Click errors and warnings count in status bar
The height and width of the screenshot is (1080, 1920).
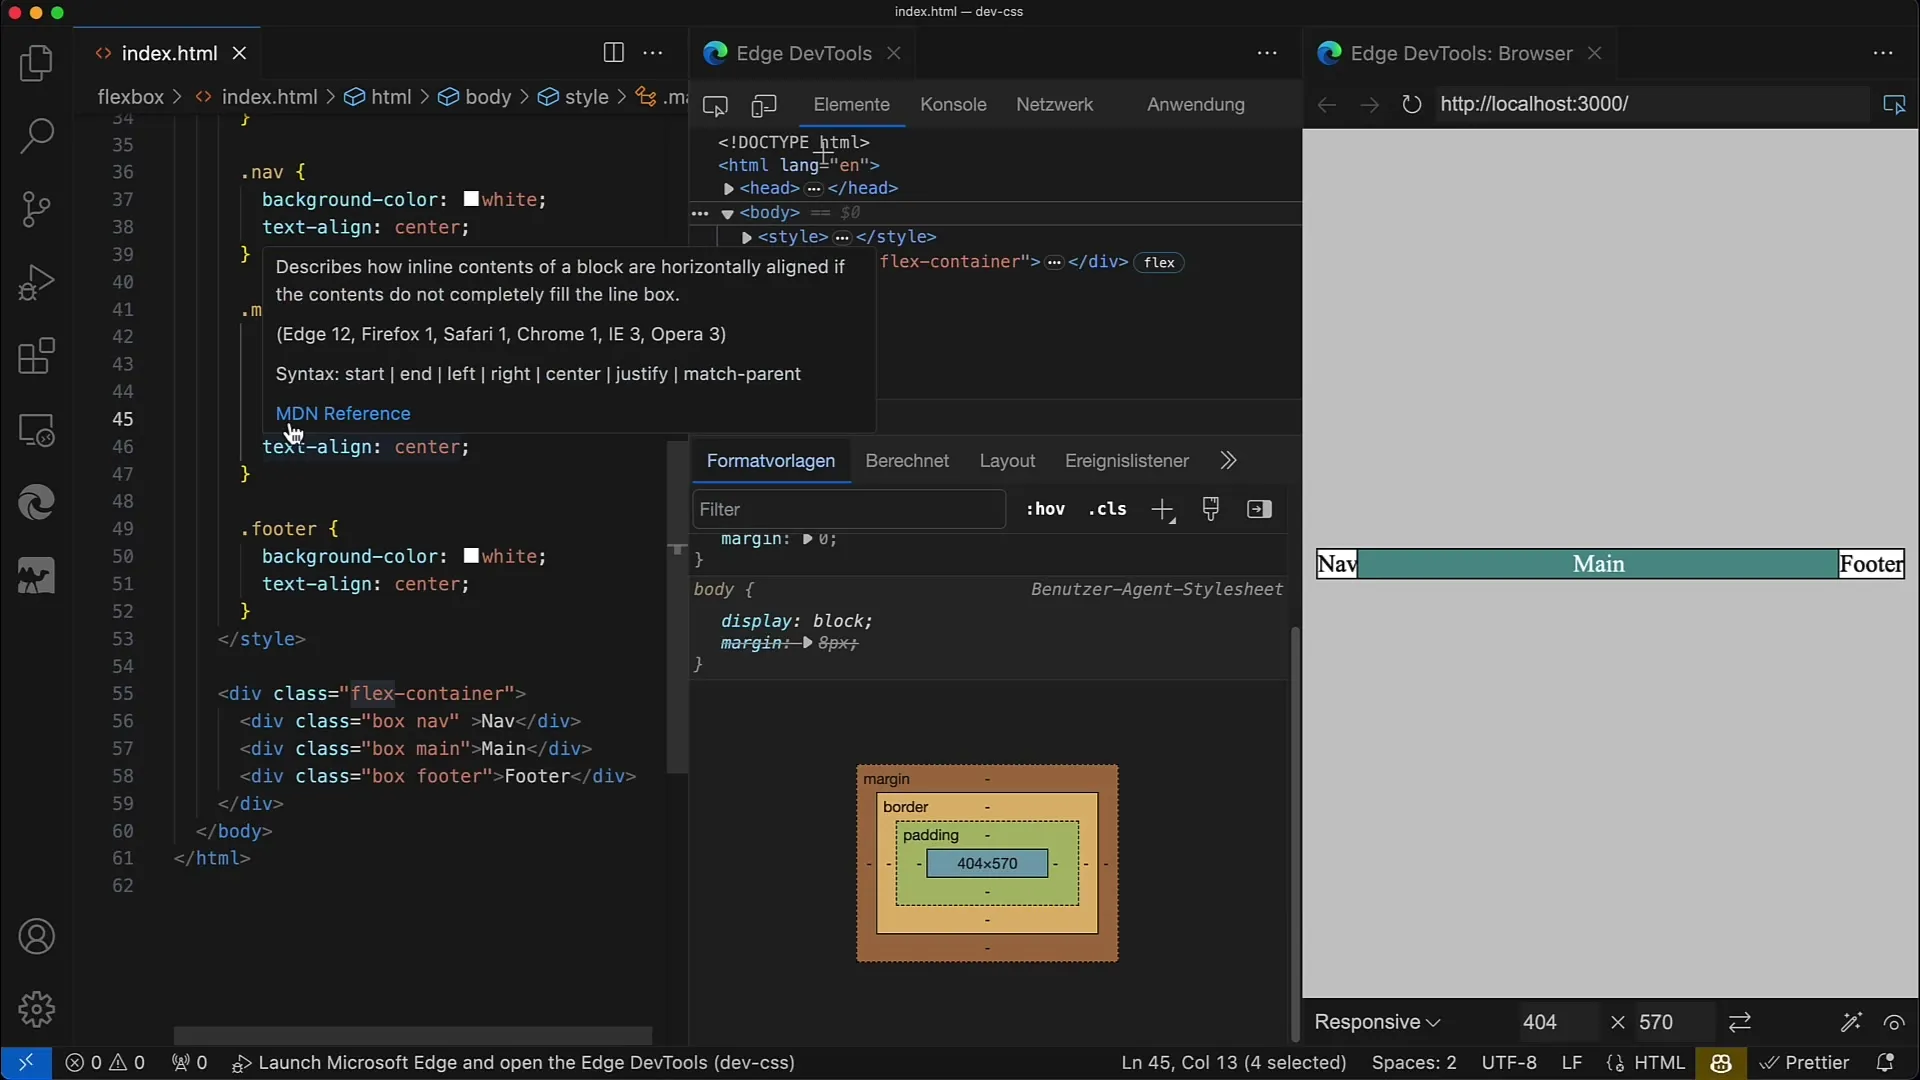pyautogui.click(x=105, y=1062)
